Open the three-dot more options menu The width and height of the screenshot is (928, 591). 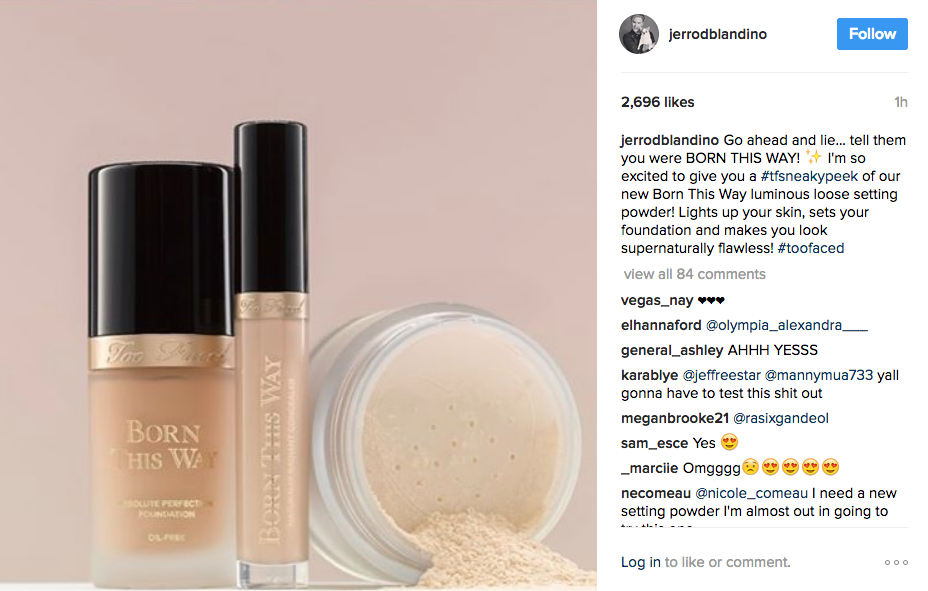896,562
